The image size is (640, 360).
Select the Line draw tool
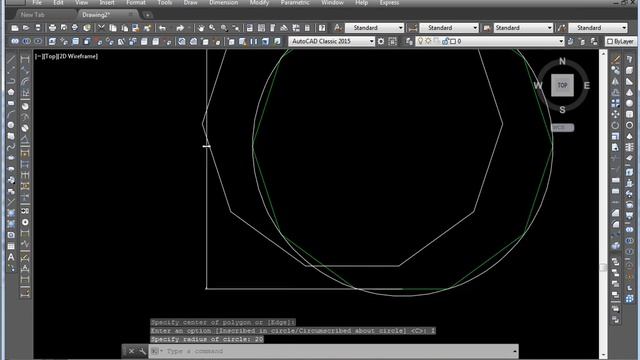11,60
